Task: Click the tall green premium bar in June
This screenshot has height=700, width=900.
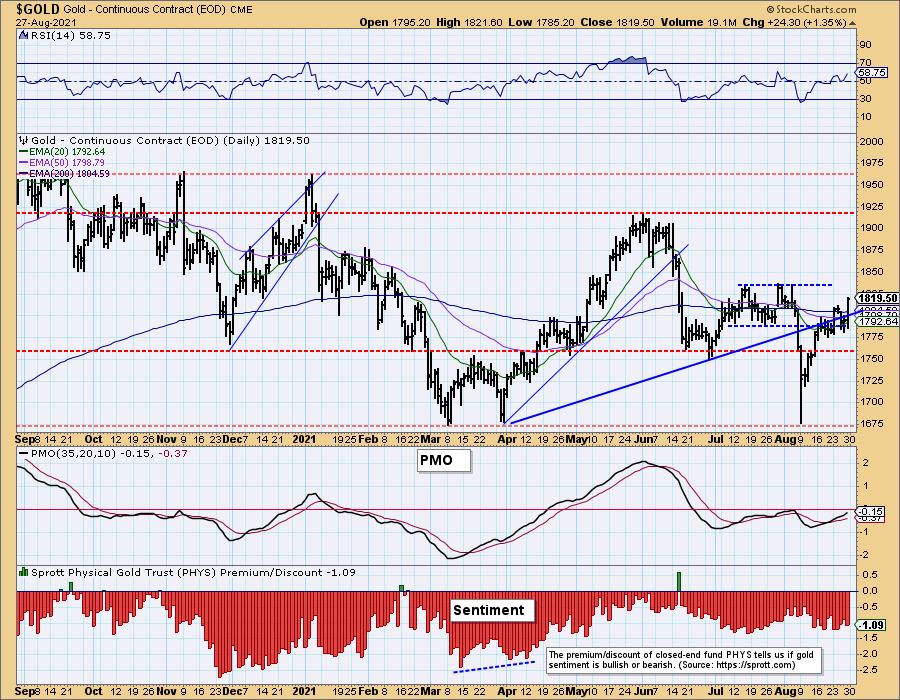Action: pos(679,581)
